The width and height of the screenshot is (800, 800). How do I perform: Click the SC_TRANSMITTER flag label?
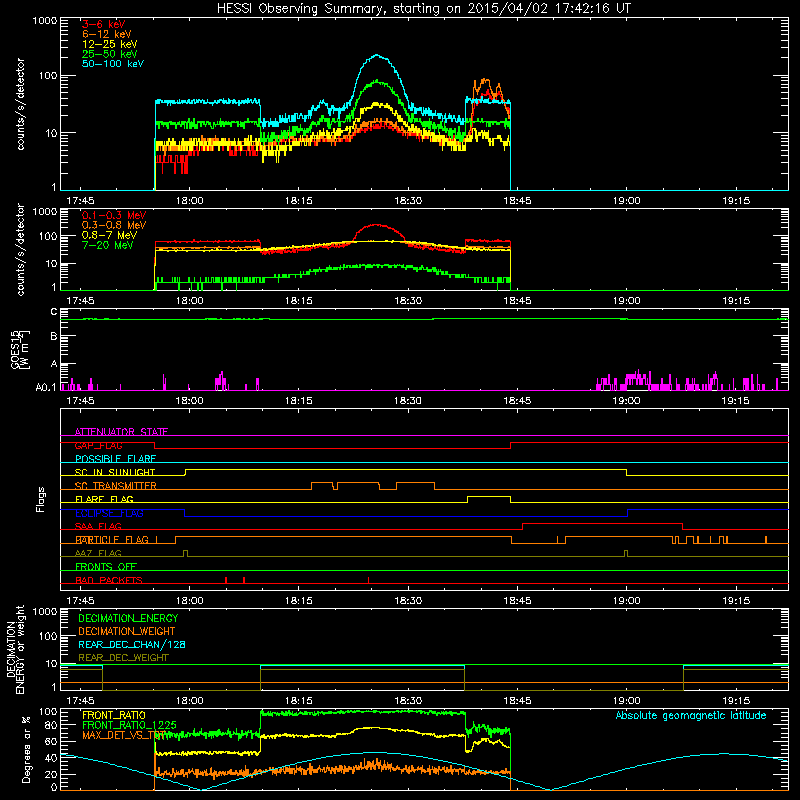coord(116,486)
